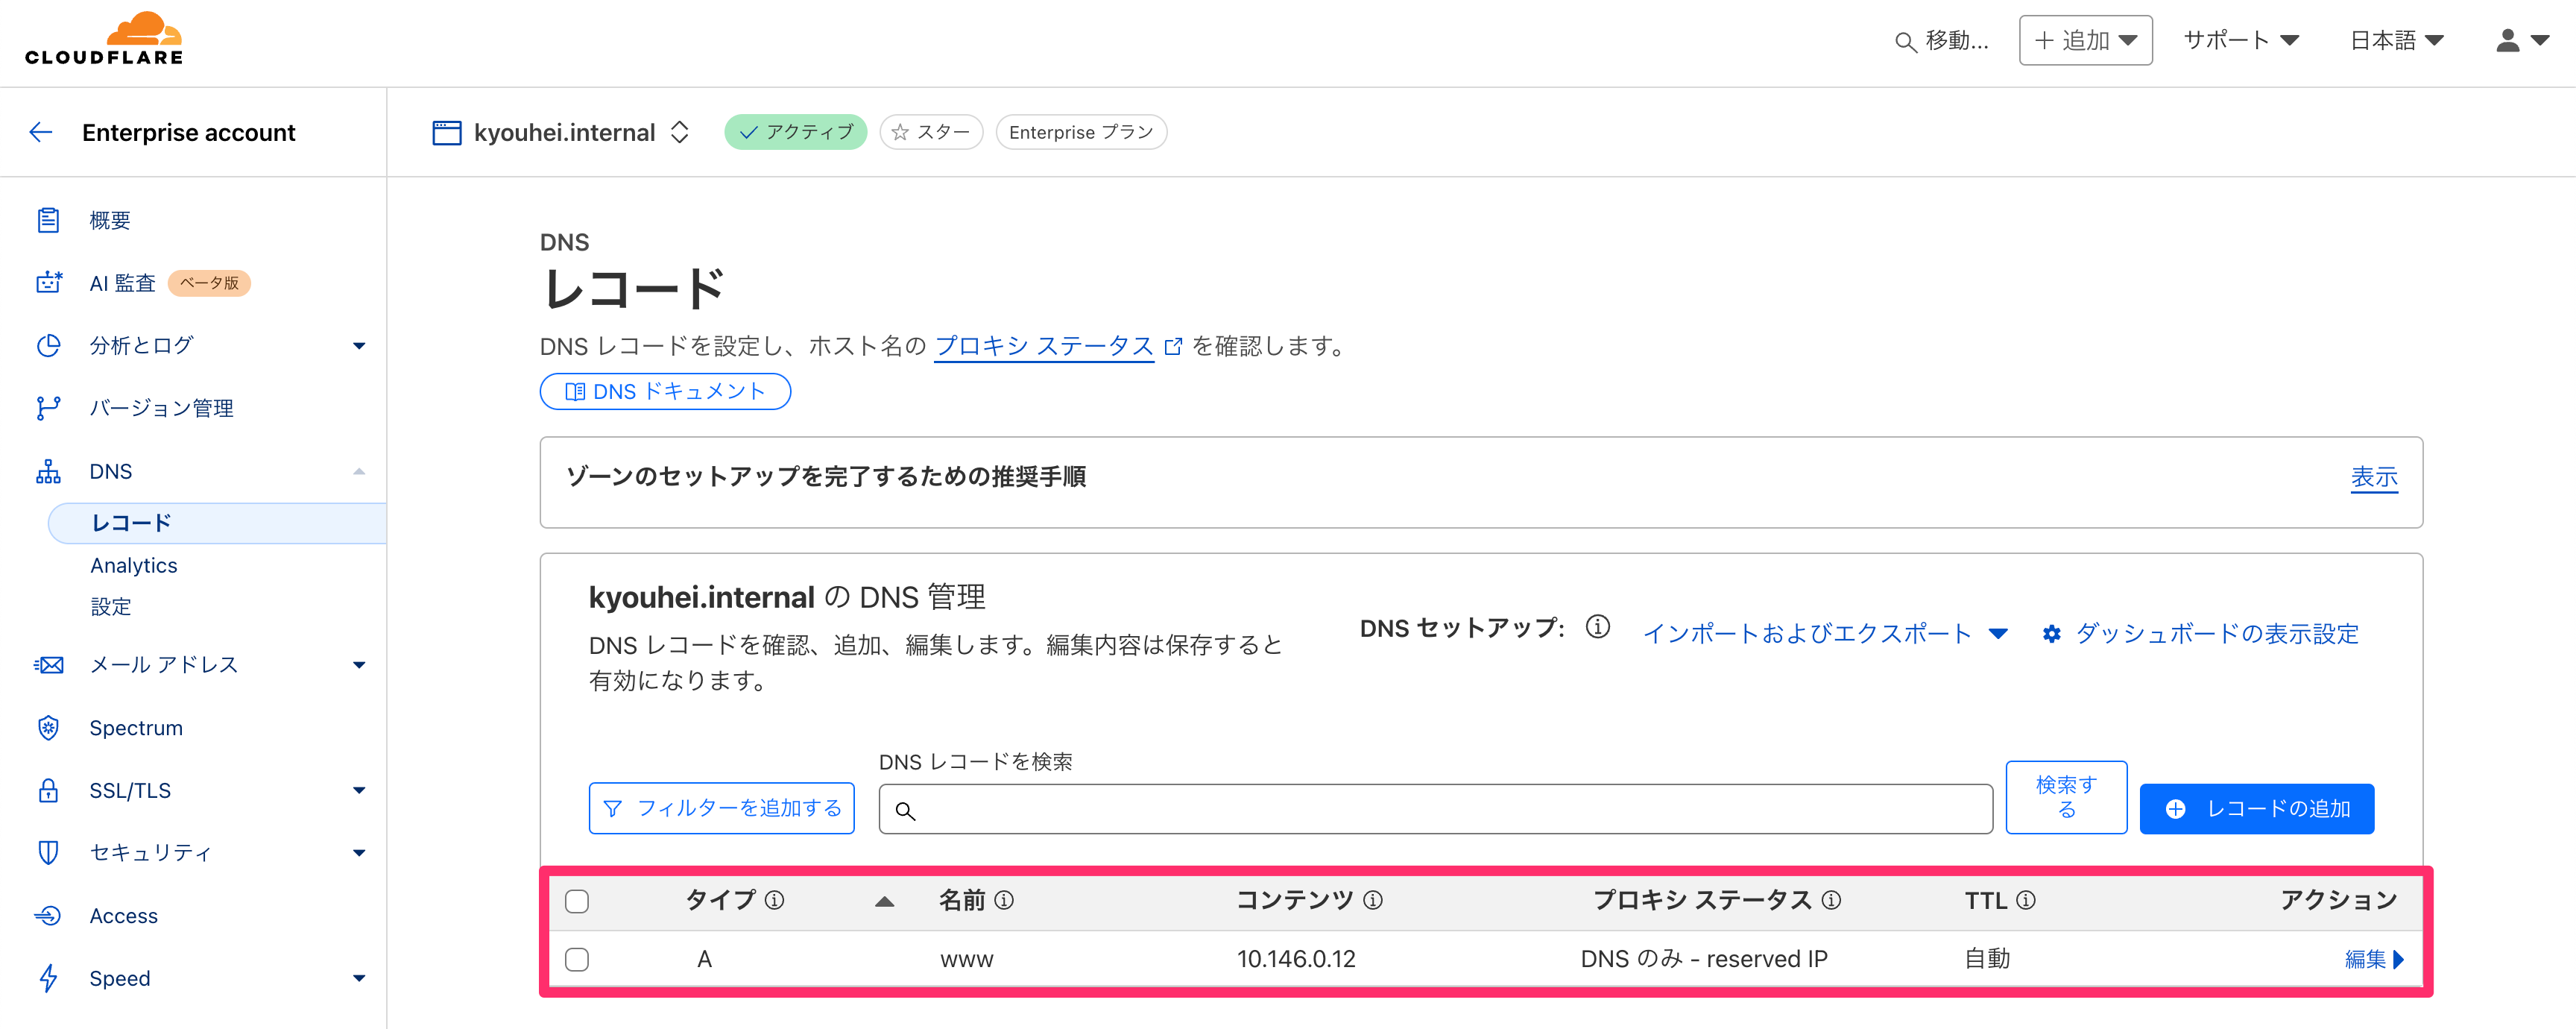Click the DNS セットアップ info icon

1598,628
